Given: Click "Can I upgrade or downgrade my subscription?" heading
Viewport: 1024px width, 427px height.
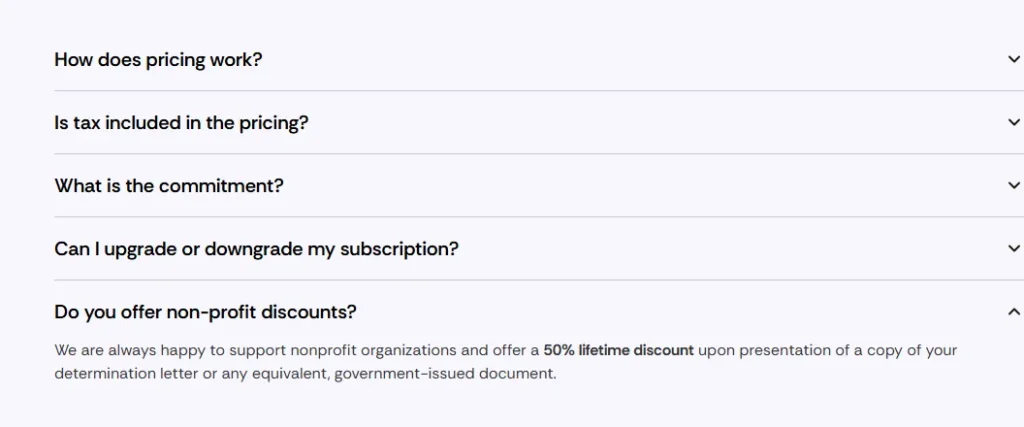Looking at the screenshot, I should tap(256, 249).
